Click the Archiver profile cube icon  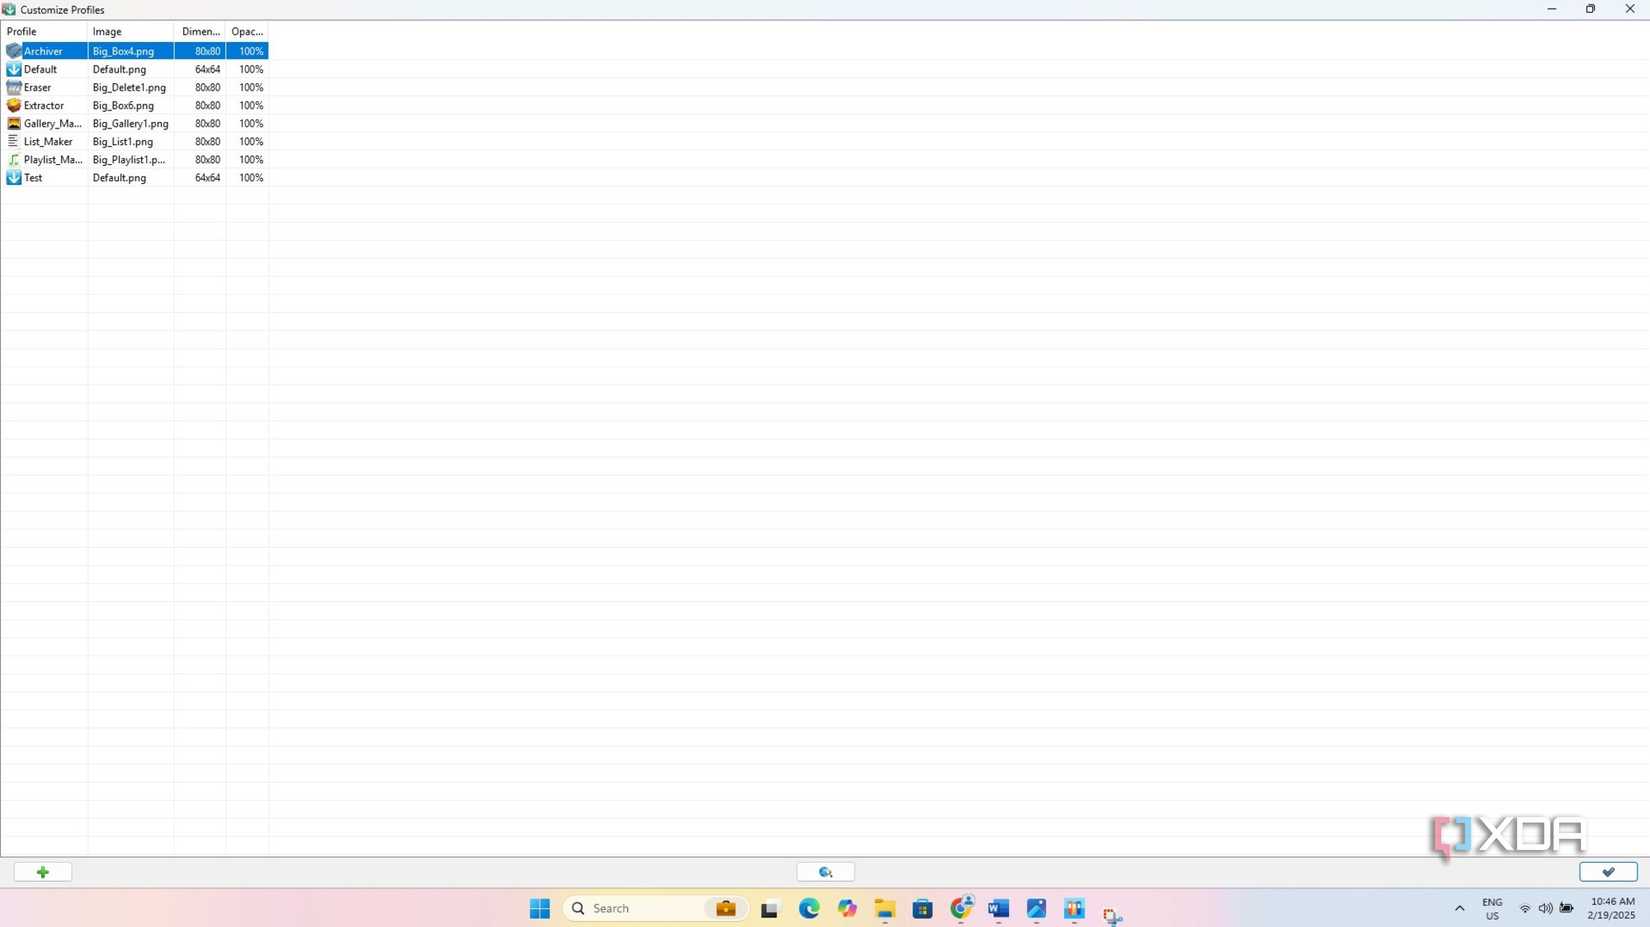tap(13, 51)
